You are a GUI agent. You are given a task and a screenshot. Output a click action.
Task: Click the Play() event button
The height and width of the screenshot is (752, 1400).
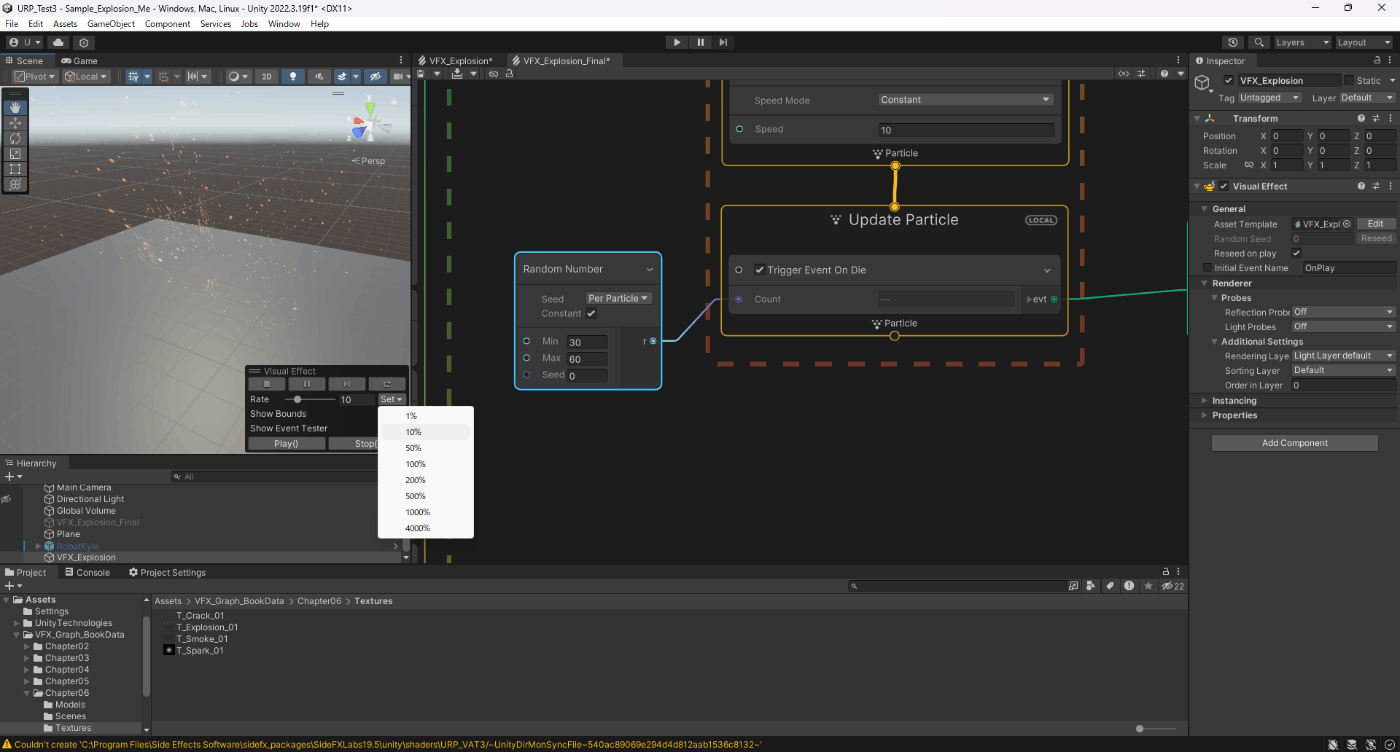coord(286,443)
